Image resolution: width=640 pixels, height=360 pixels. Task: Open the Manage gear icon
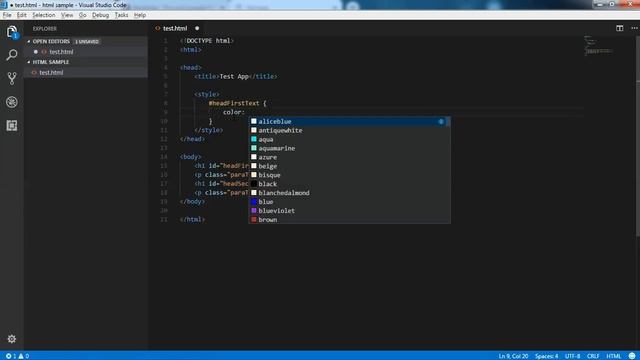(12, 339)
